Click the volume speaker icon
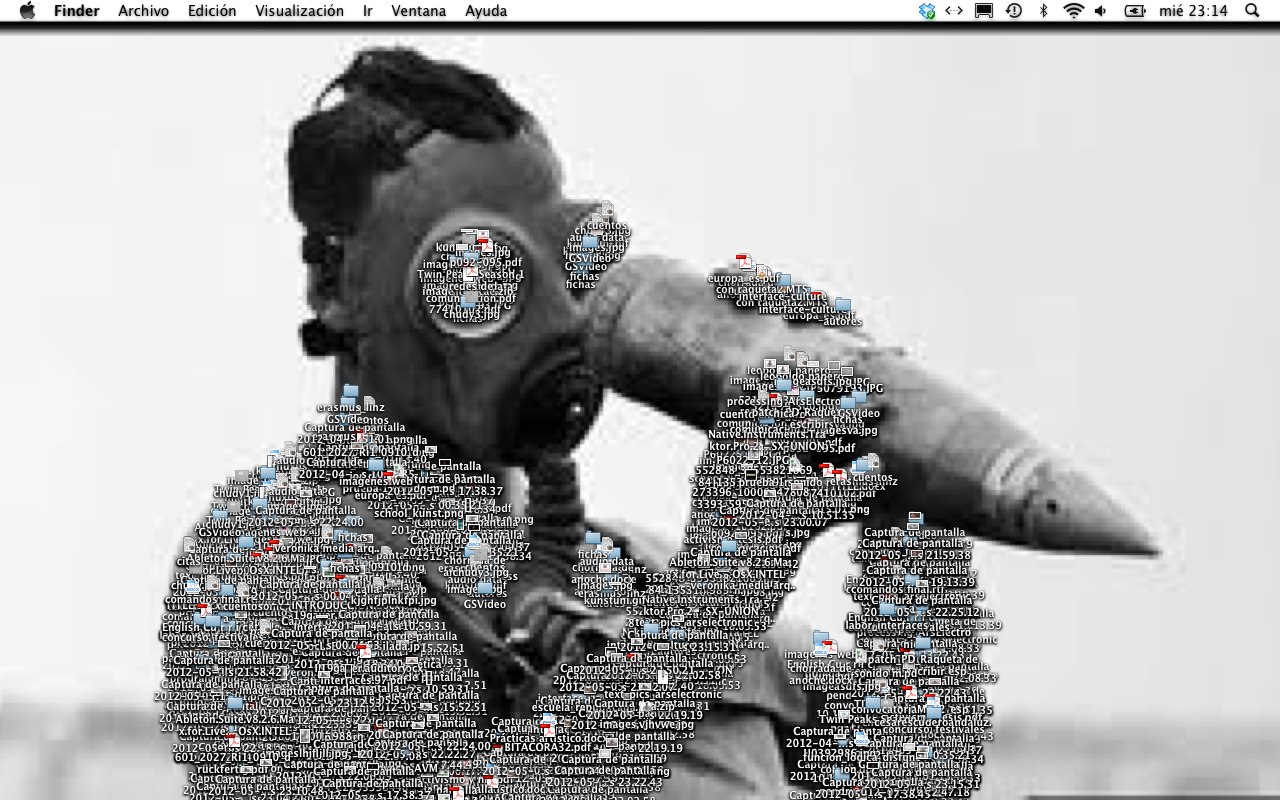1280x800 pixels. coord(1101,11)
